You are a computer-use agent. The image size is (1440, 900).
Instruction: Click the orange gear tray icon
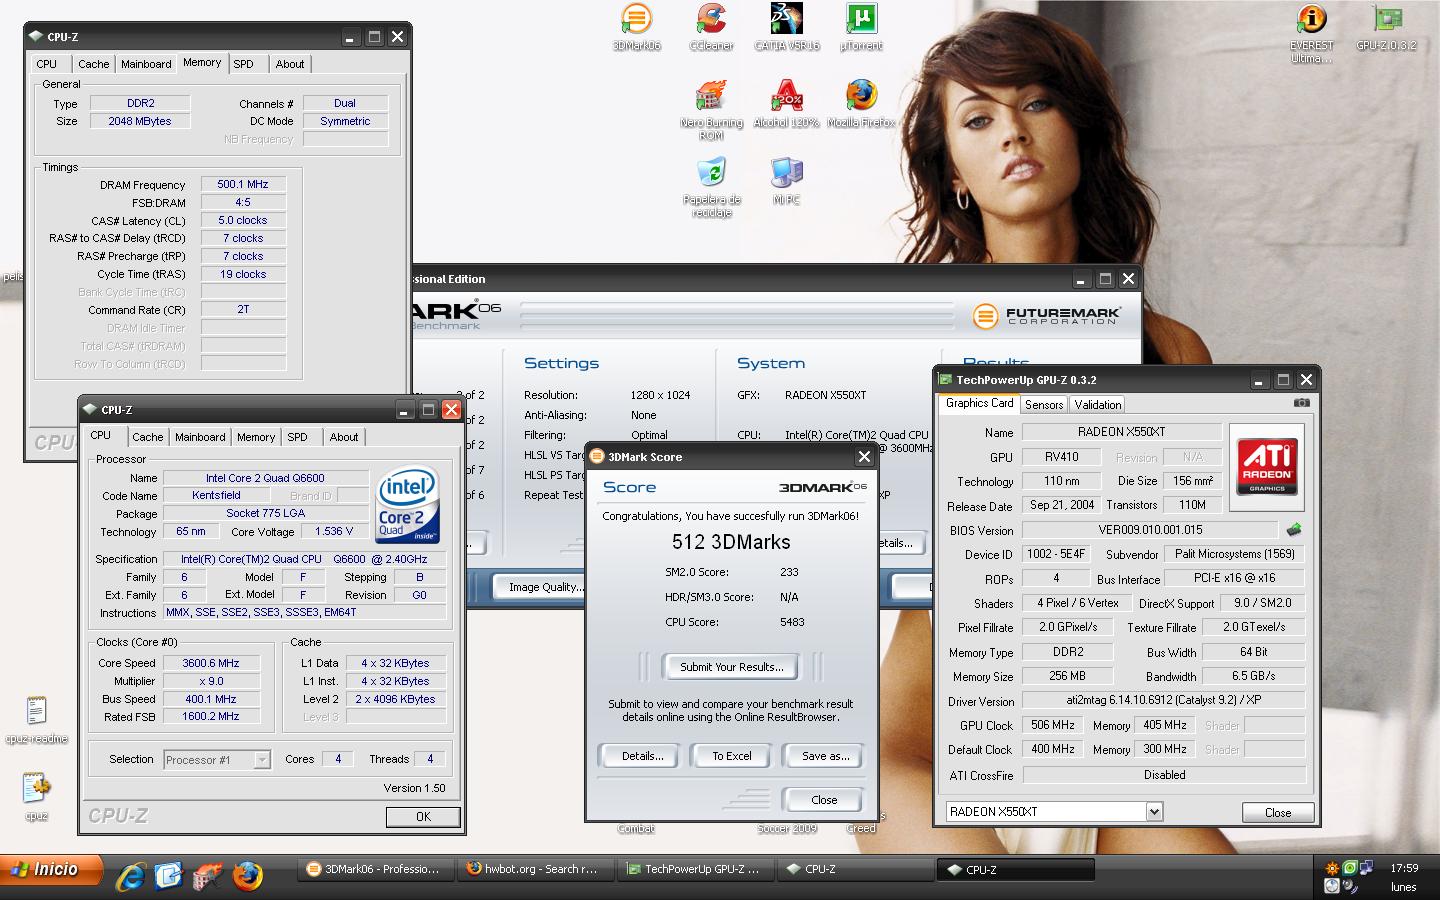[x=1332, y=867]
